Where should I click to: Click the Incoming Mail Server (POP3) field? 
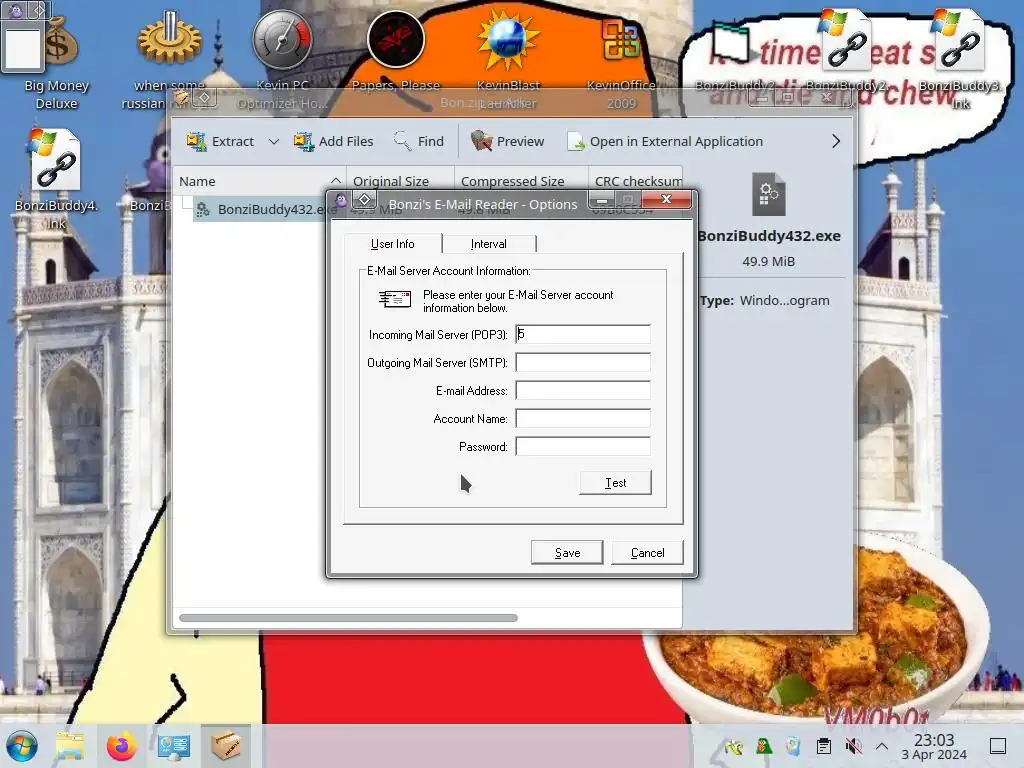click(583, 334)
